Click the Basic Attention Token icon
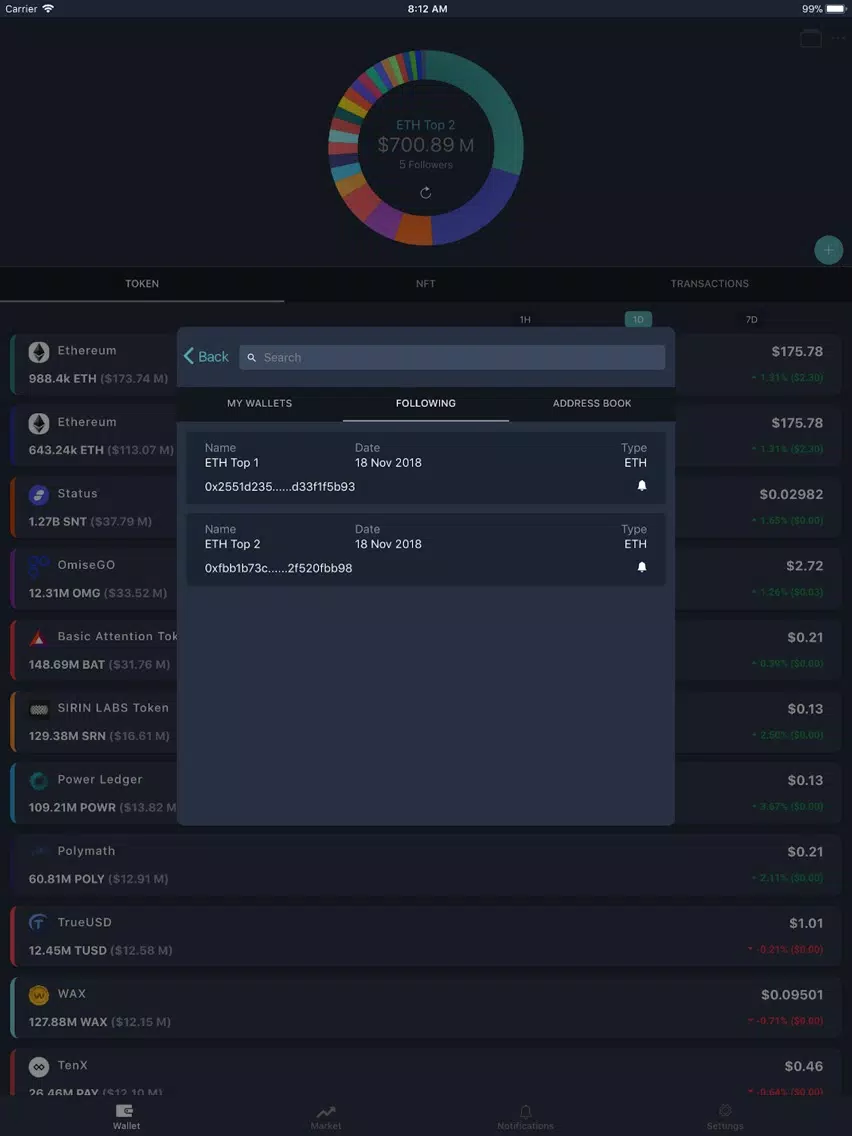 point(39,638)
